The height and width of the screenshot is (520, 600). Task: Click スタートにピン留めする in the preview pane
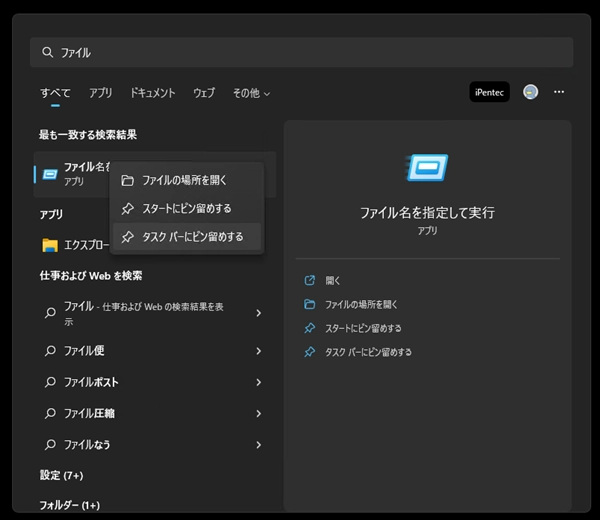(363, 328)
